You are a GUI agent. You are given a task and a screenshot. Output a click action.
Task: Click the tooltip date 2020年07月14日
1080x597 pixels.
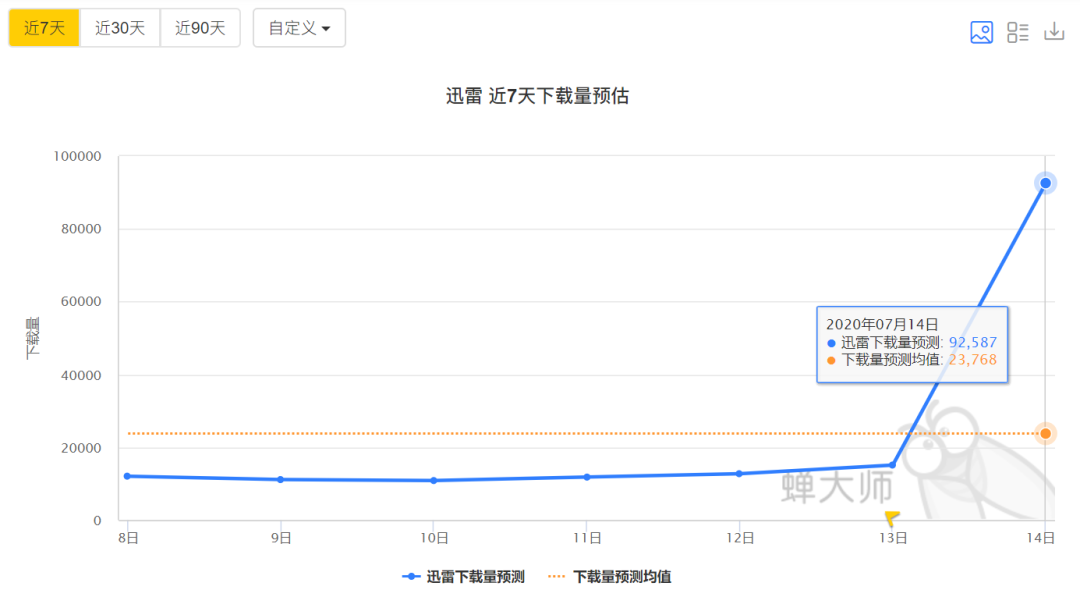click(882, 324)
